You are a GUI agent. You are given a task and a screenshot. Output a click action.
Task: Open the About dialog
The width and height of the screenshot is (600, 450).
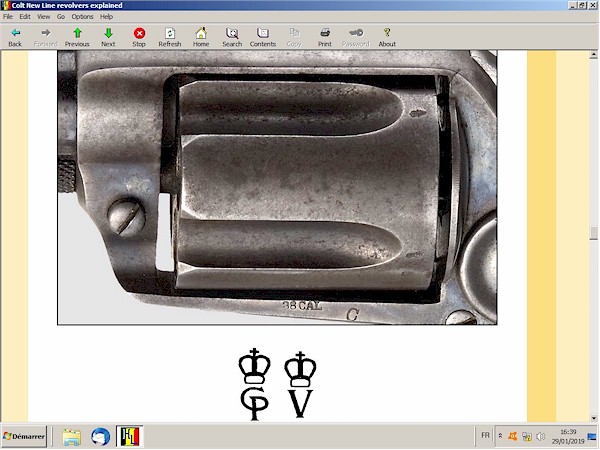pyautogui.click(x=387, y=37)
